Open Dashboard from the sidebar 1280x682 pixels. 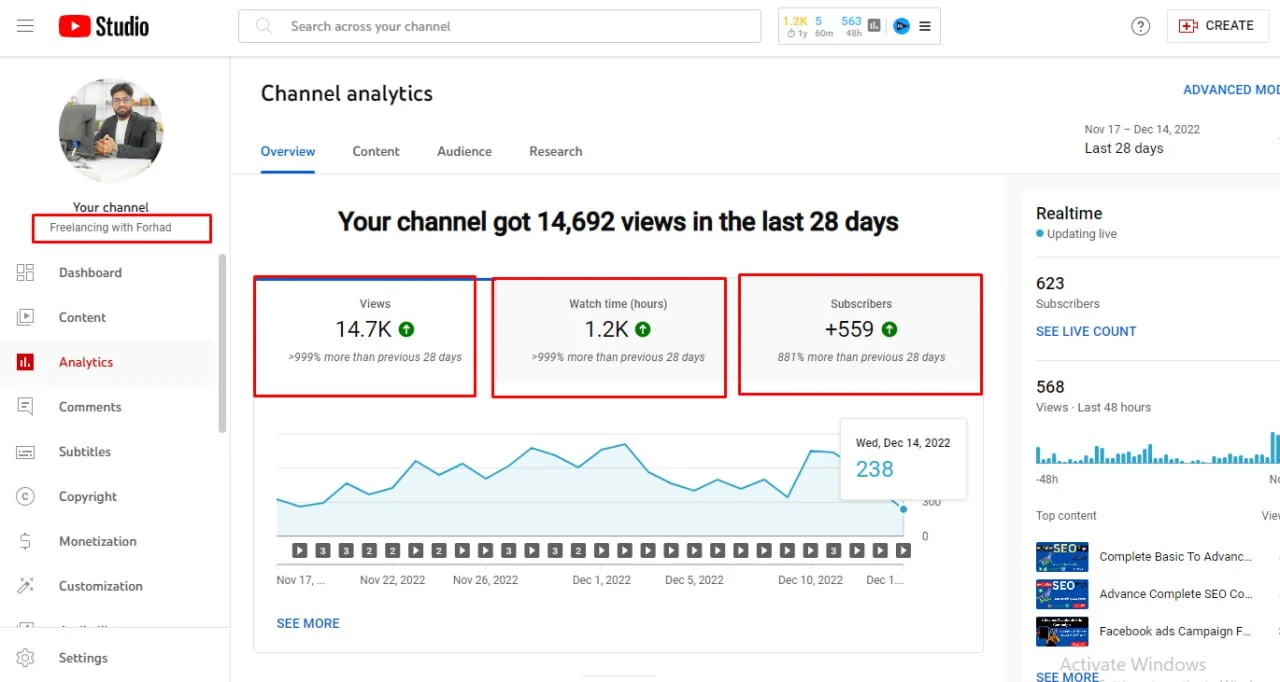90,273
